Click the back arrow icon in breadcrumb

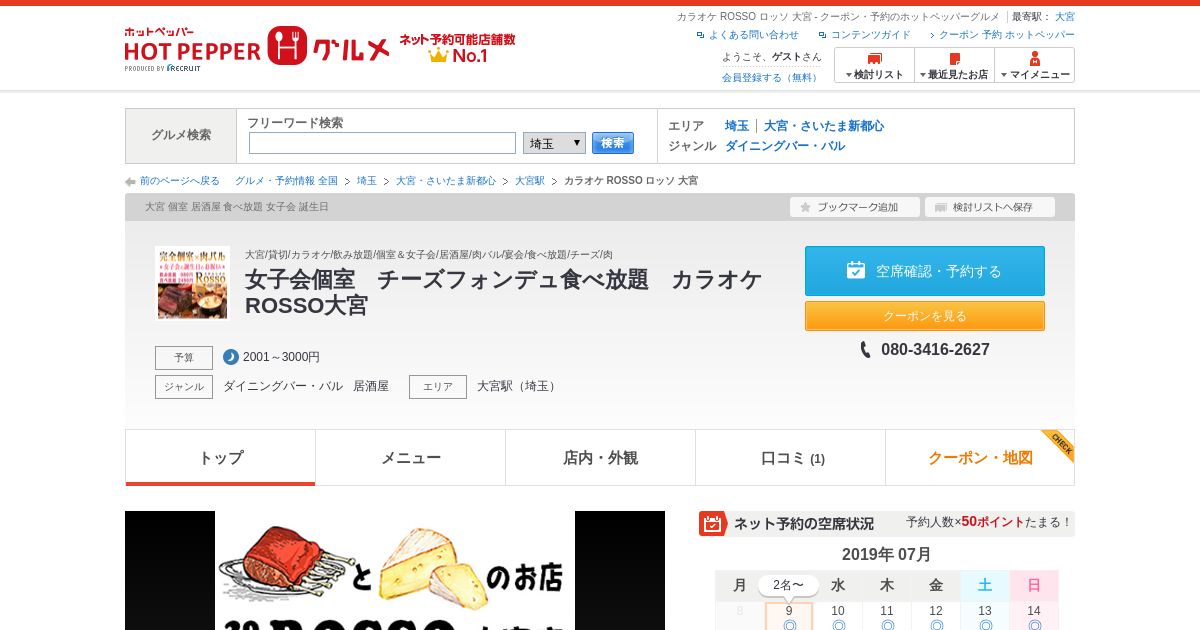[130, 182]
